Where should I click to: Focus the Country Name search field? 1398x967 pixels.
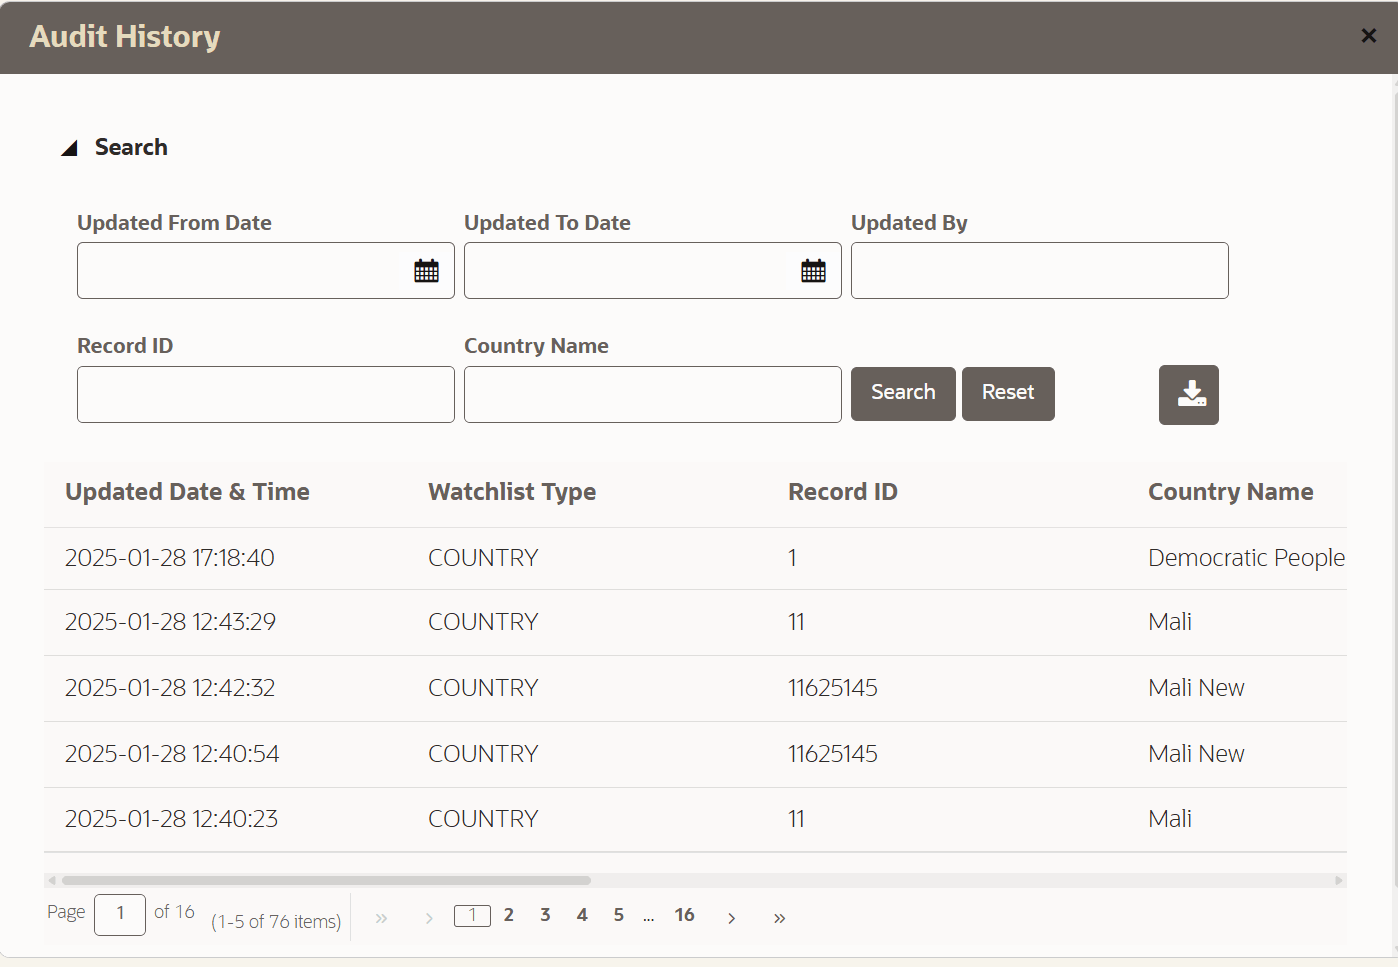[653, 395]
